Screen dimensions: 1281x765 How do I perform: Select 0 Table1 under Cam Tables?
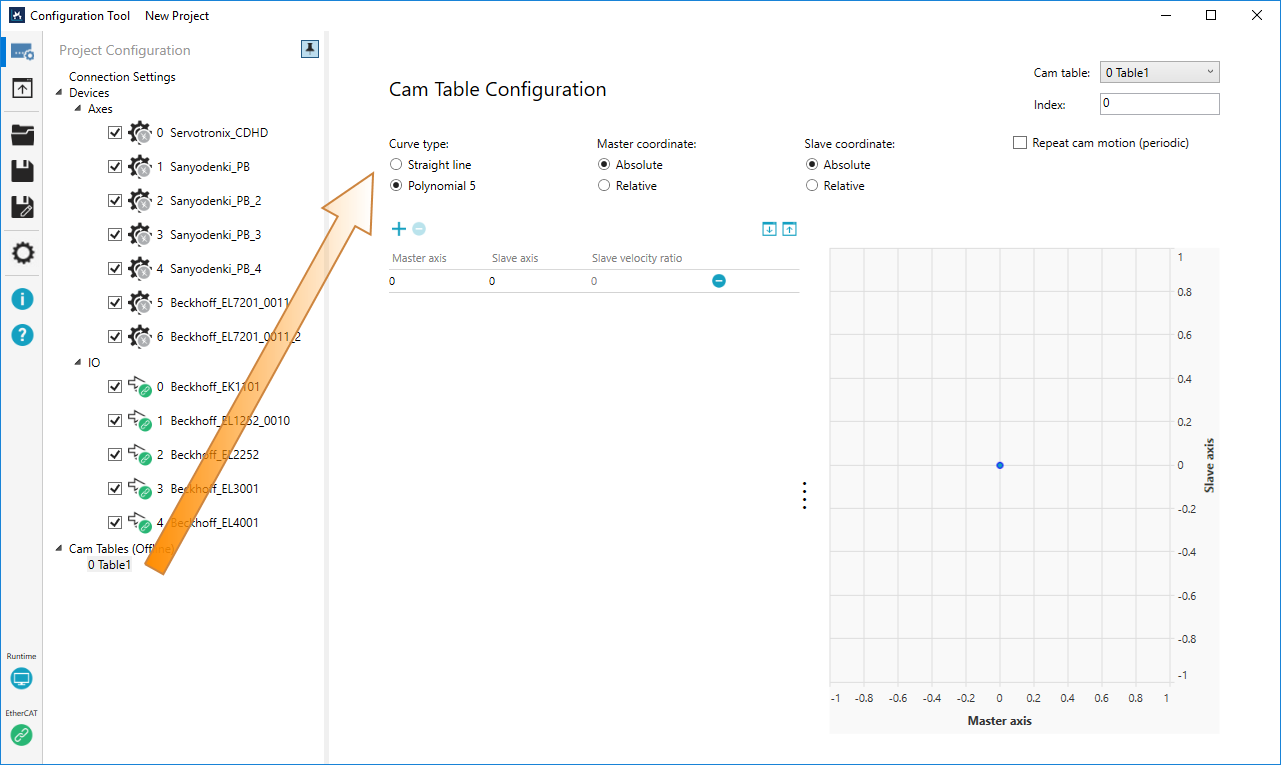click(x=109, y=565)
